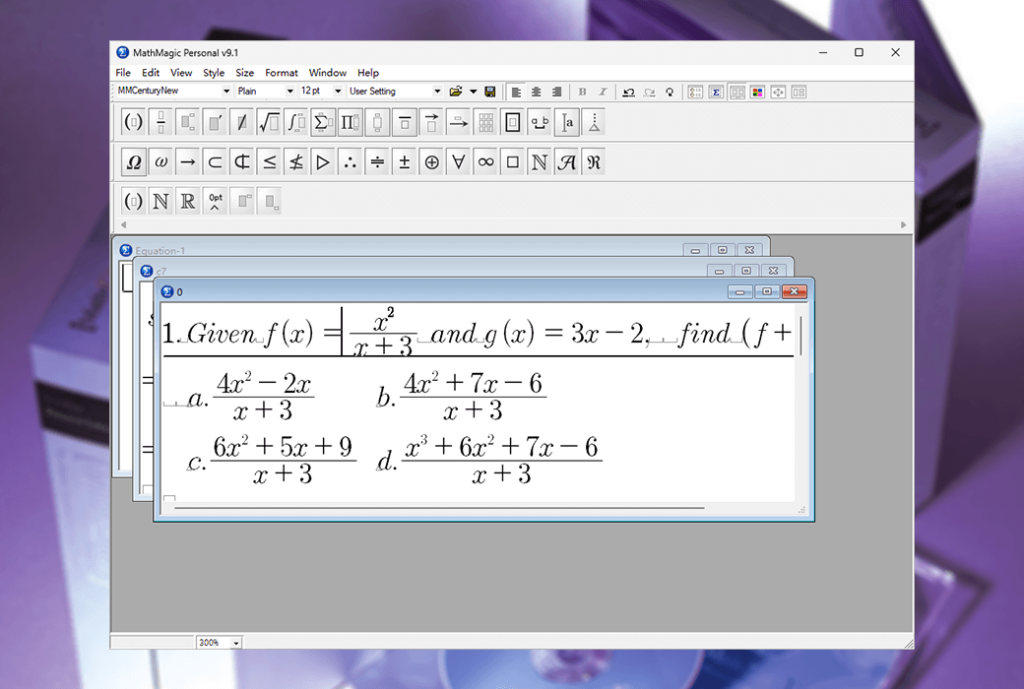Open the color palette toolbar icon
1024x689 pixels.
[x=758, y=92]
